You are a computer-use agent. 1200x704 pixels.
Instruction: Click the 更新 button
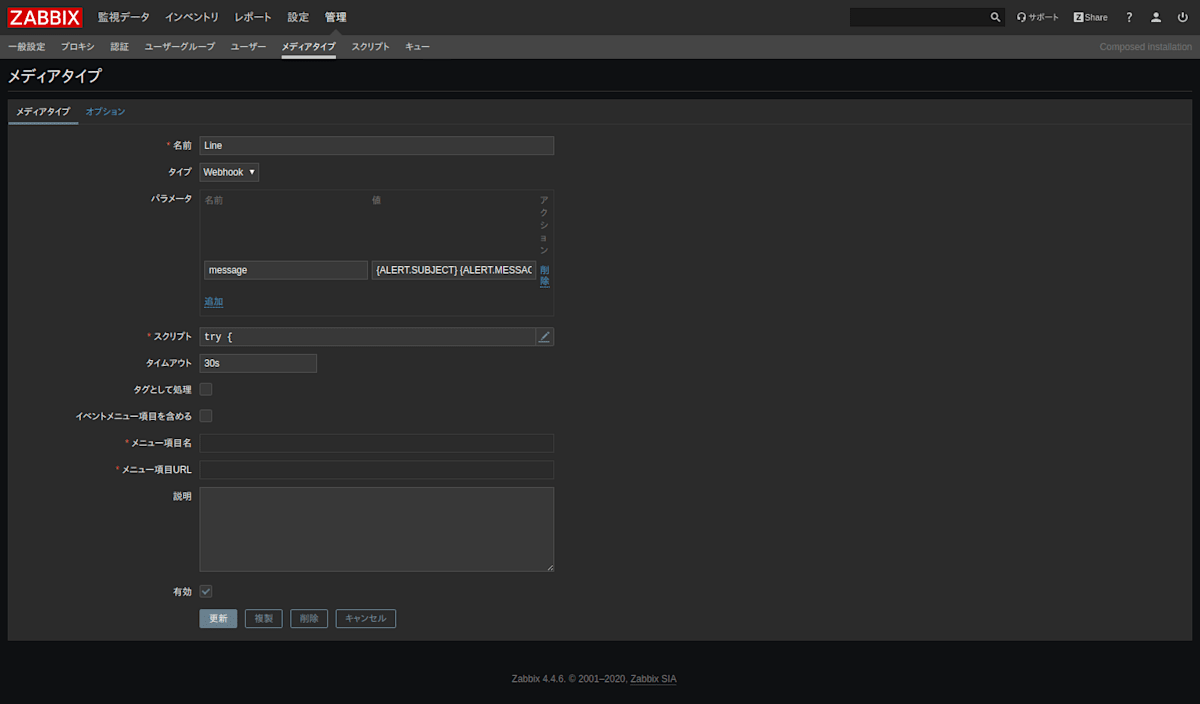[219, 619]
